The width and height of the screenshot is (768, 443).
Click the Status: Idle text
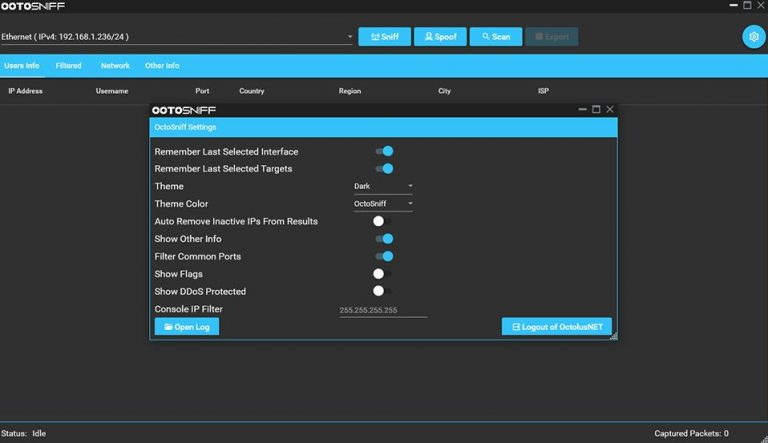(24, 434)
